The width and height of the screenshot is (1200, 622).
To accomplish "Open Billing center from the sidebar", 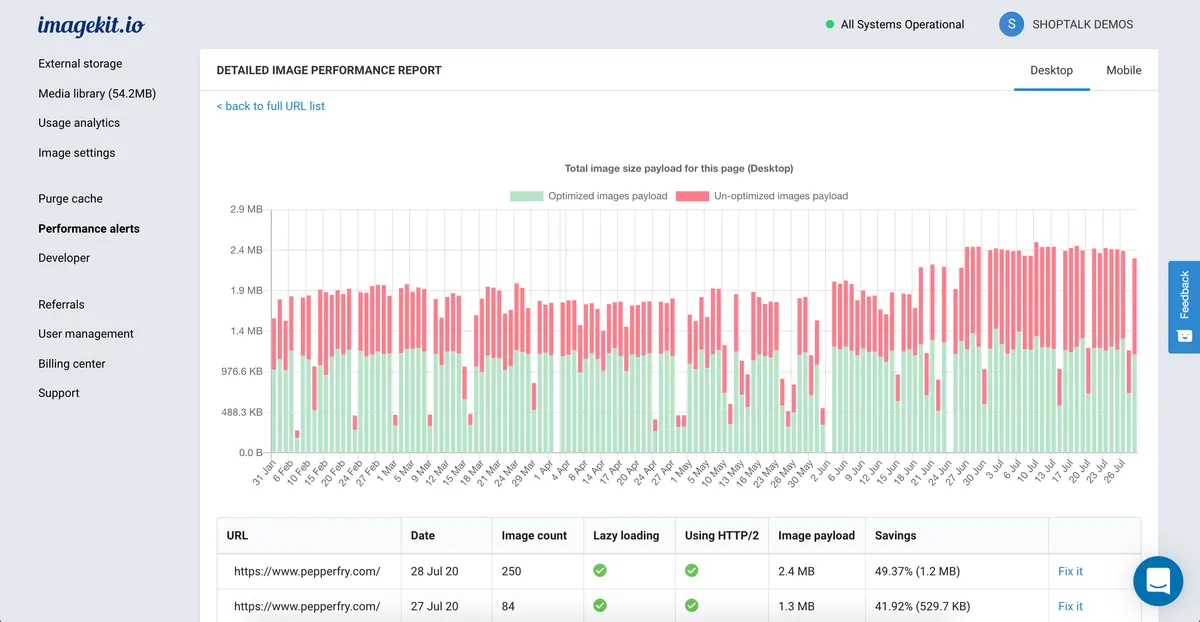I will point(72,364).
